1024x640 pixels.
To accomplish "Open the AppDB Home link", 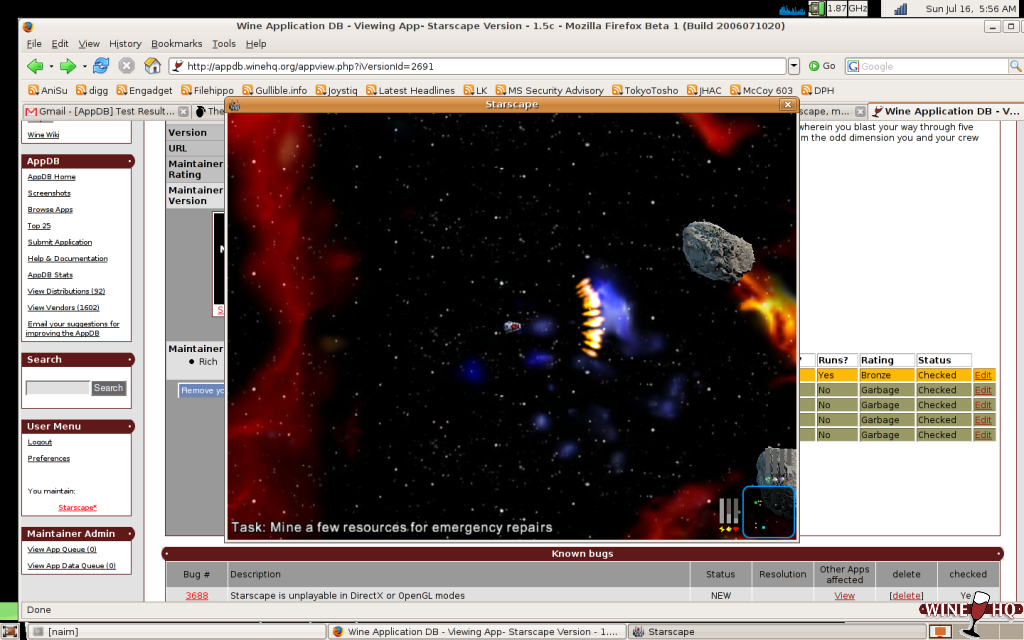I will coord(52,177).
